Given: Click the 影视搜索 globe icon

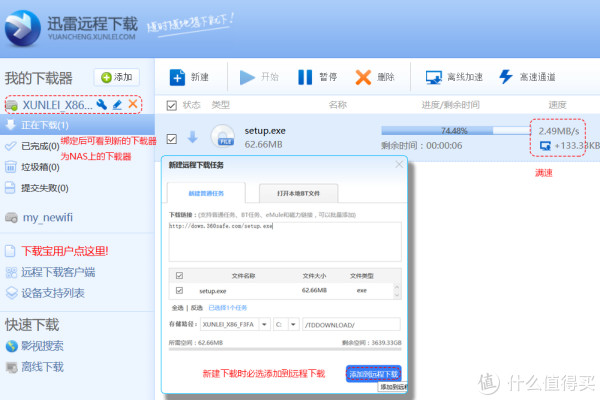Looking at the screenshot, I should [x=11, y=346].
